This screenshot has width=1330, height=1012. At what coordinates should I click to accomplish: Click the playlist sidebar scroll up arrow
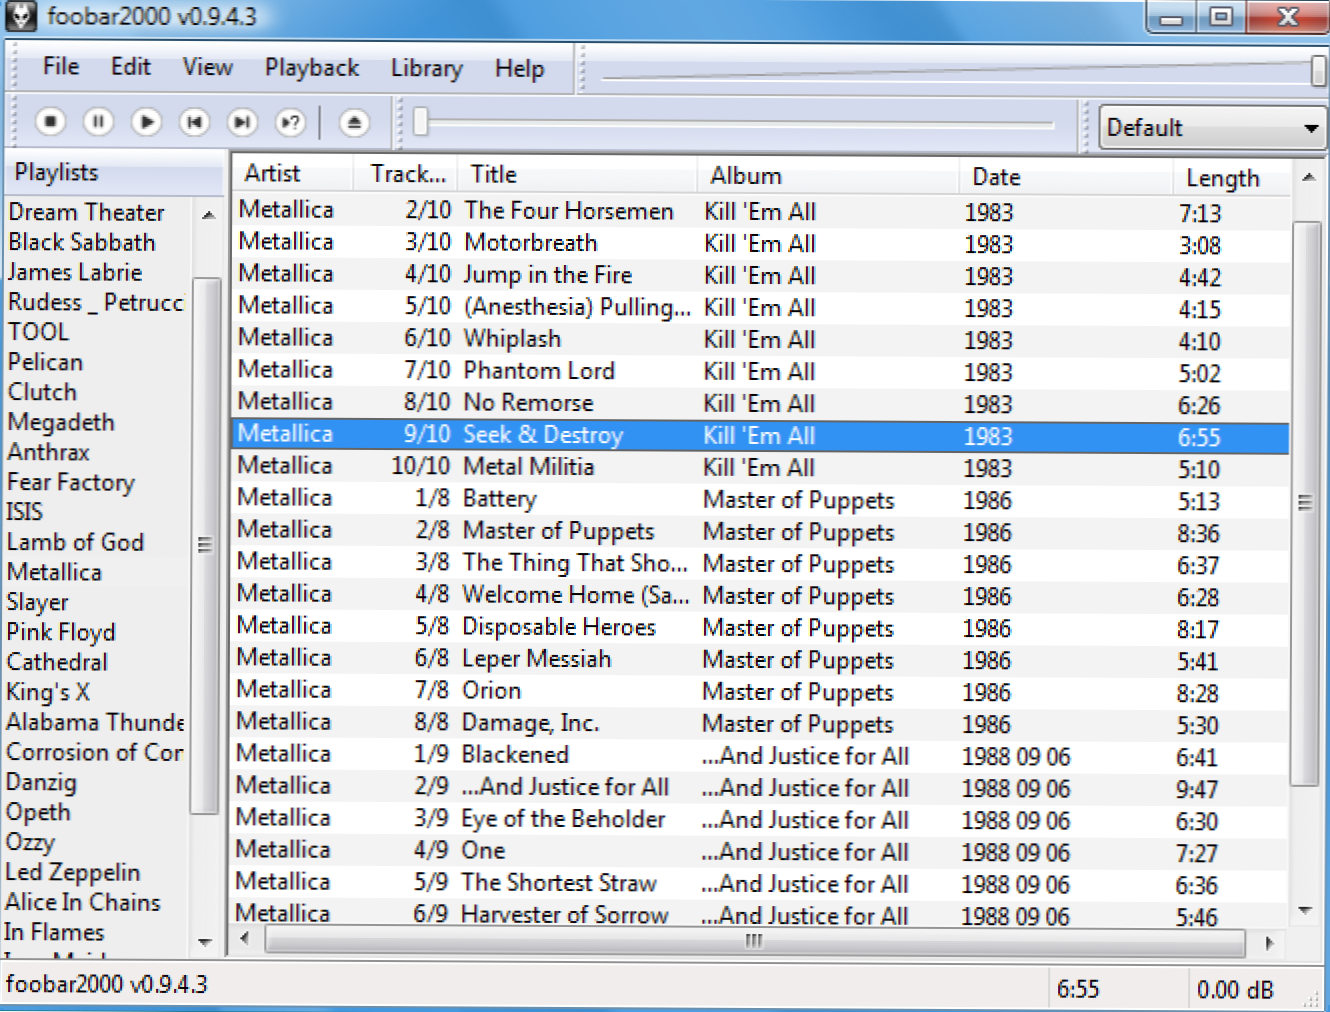207,214
